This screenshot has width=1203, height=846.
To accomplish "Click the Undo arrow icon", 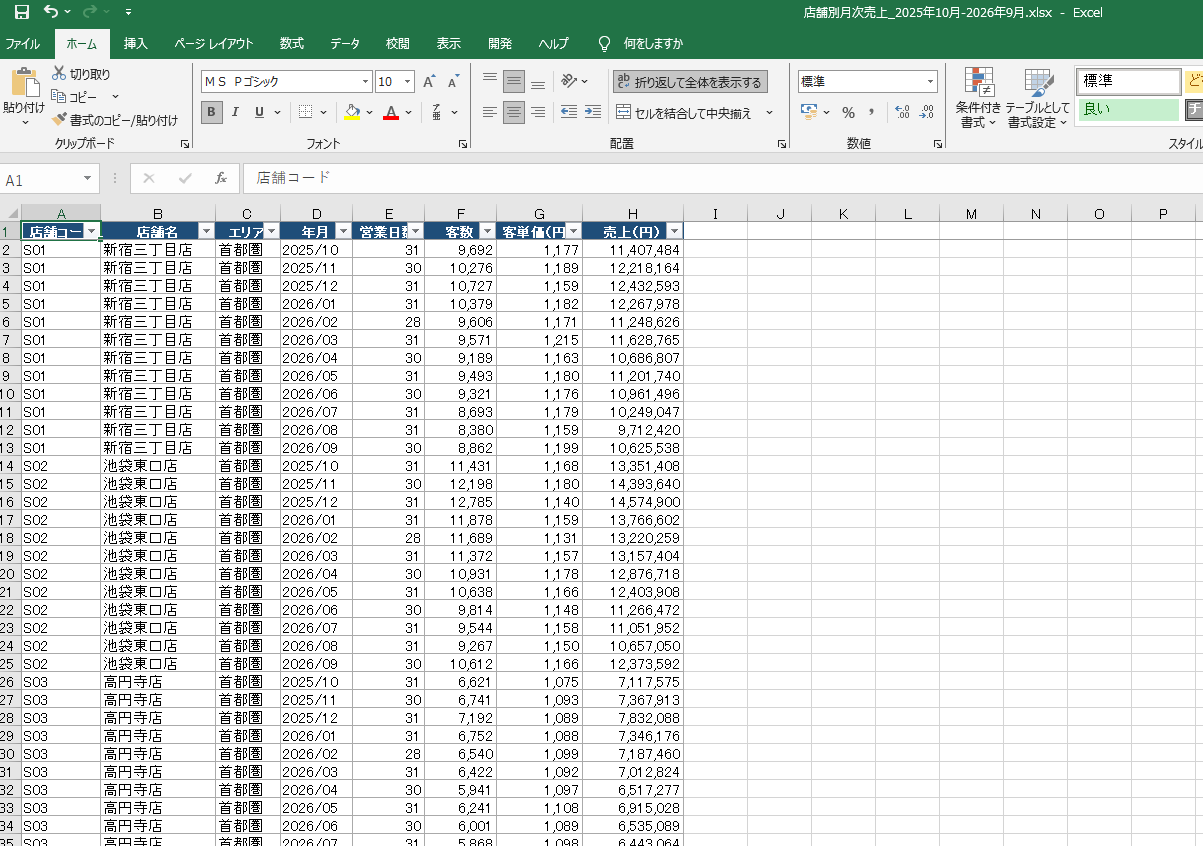I will pos(51,12).
